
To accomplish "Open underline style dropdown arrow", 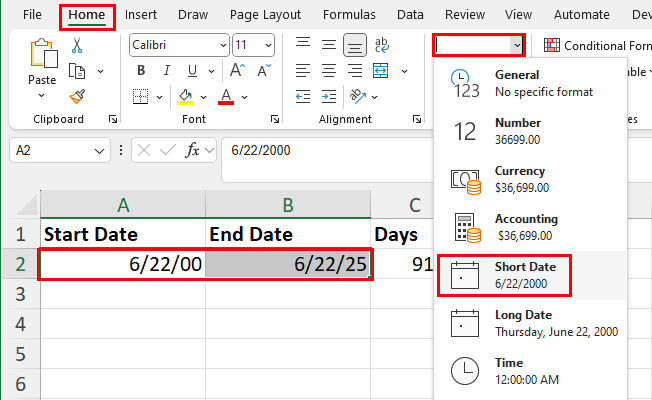I will (x=211, y=72).
